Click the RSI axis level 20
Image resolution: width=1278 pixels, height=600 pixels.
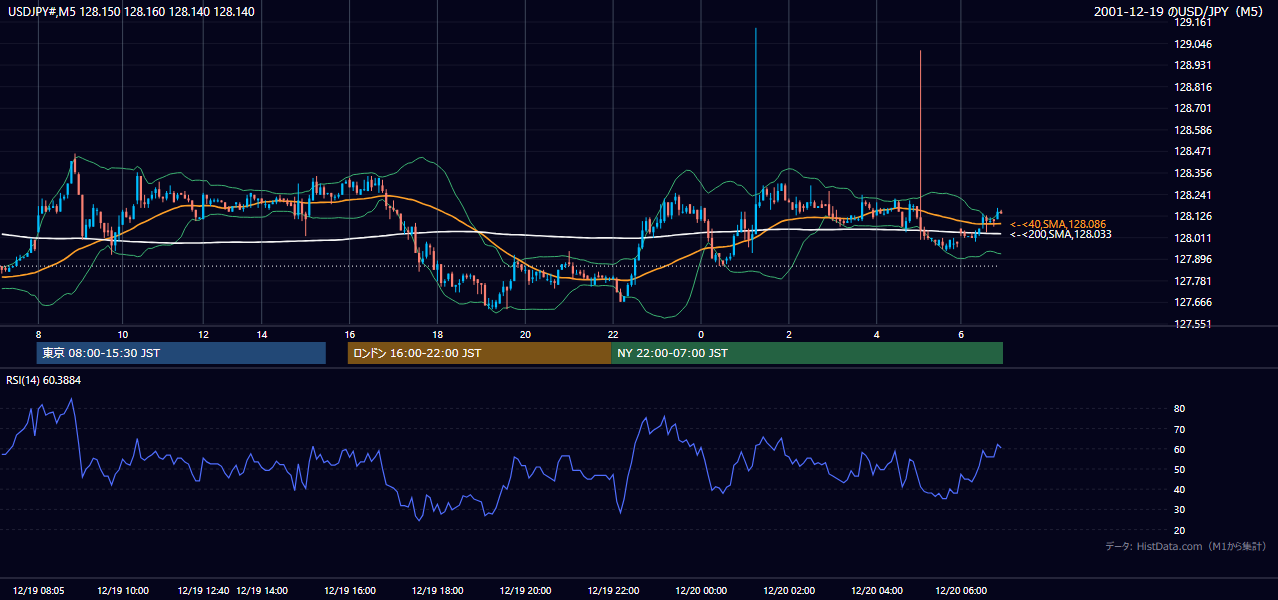[1179, 530]
